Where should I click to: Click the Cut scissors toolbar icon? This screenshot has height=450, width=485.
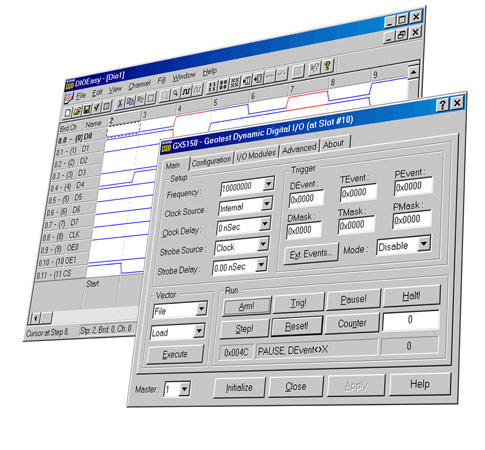click(x=120, y=103)
